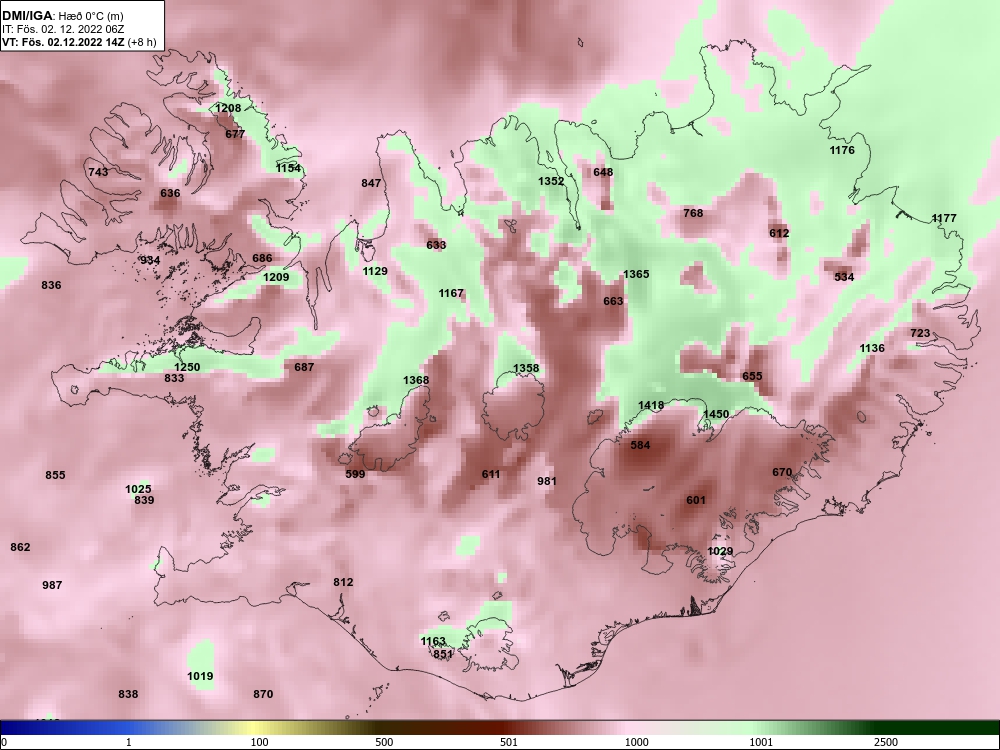
Task: Select the 862 ocean value
Action: (x=20, y=547)
